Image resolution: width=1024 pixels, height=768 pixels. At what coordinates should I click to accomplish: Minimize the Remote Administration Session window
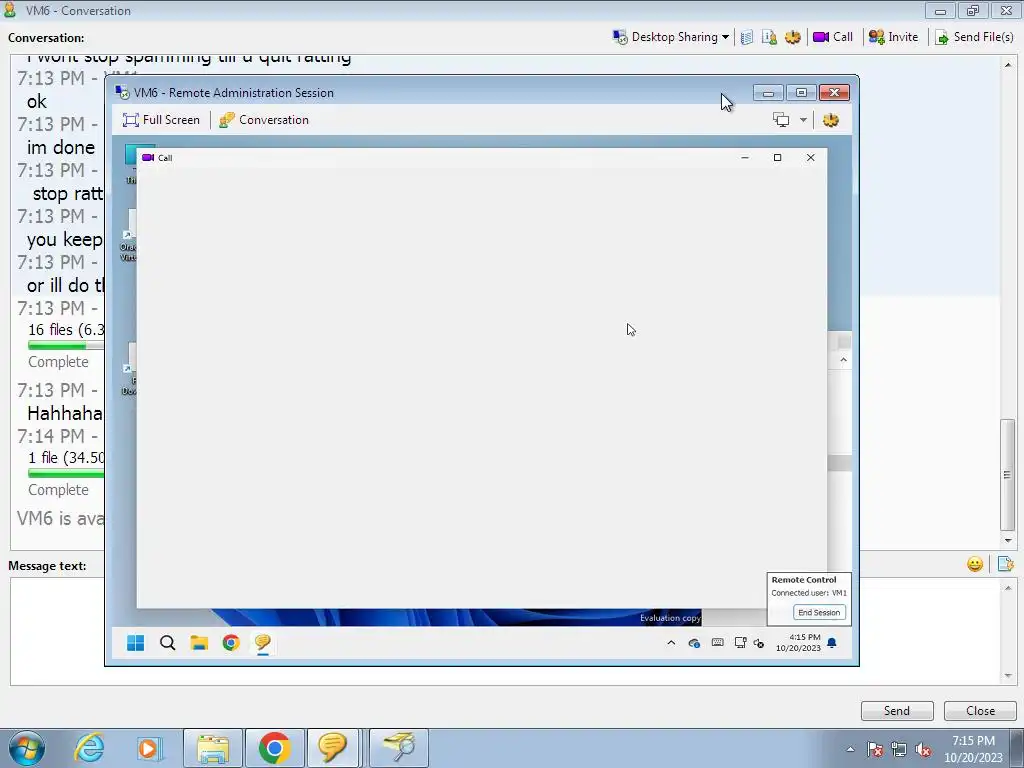click(768, 93)
